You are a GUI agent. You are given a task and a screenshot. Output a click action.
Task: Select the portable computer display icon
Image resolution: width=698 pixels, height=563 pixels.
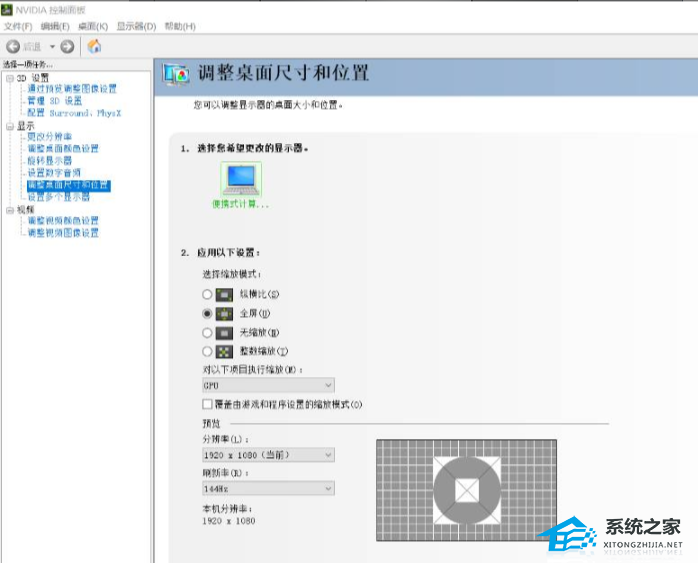[x=241, y=179]
